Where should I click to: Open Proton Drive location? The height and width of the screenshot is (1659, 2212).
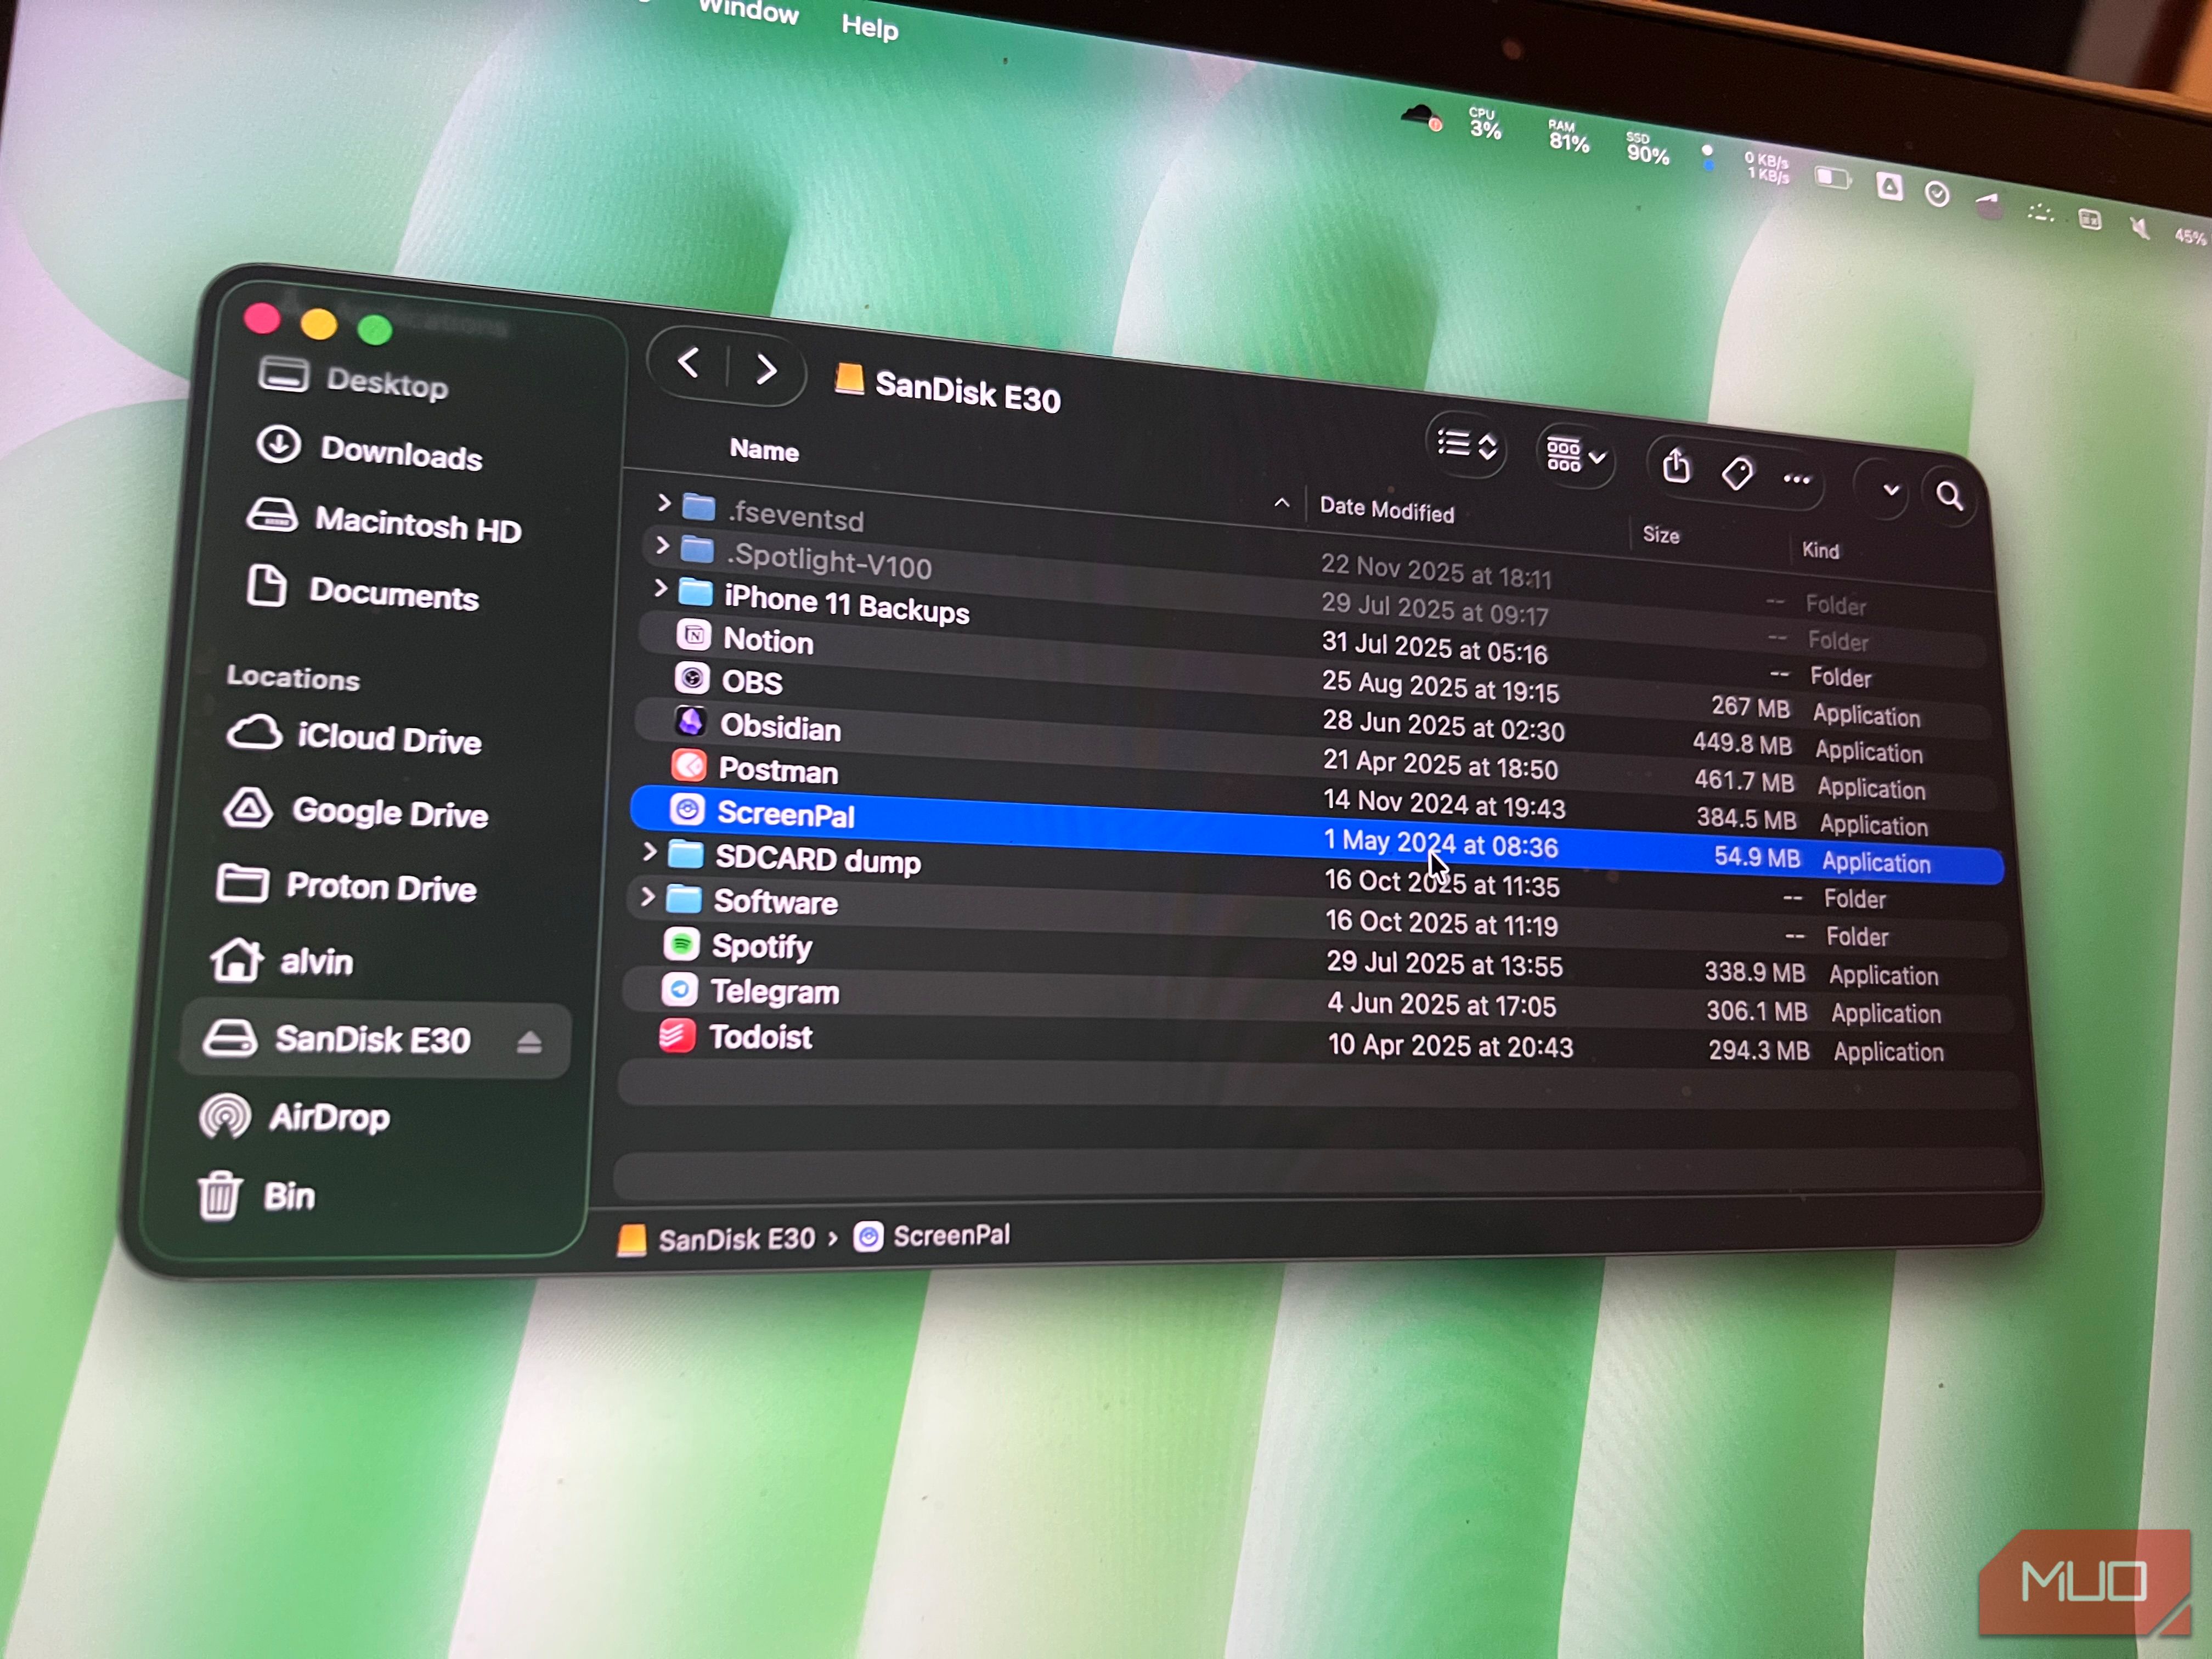346,885
